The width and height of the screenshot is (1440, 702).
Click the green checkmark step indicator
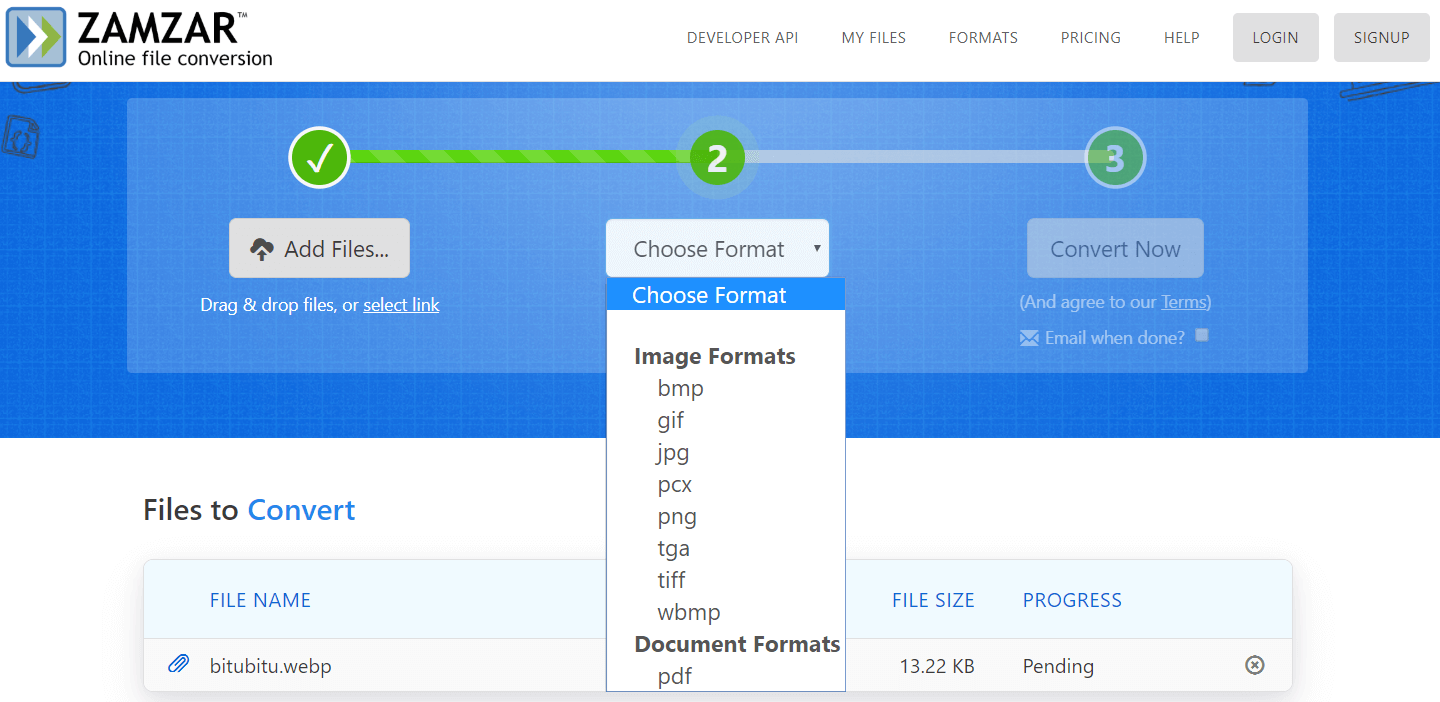pyautogui.click(x=319, y=157)
